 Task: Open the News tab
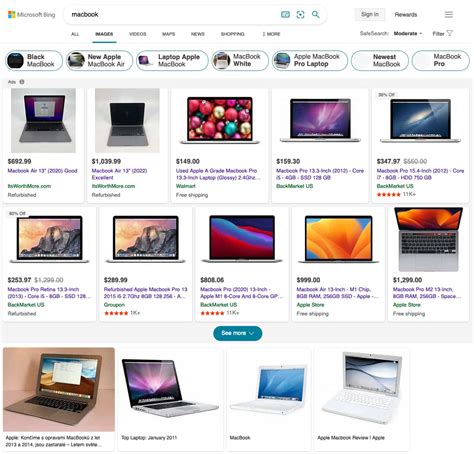pyautogui.click(x=197, y=34)
